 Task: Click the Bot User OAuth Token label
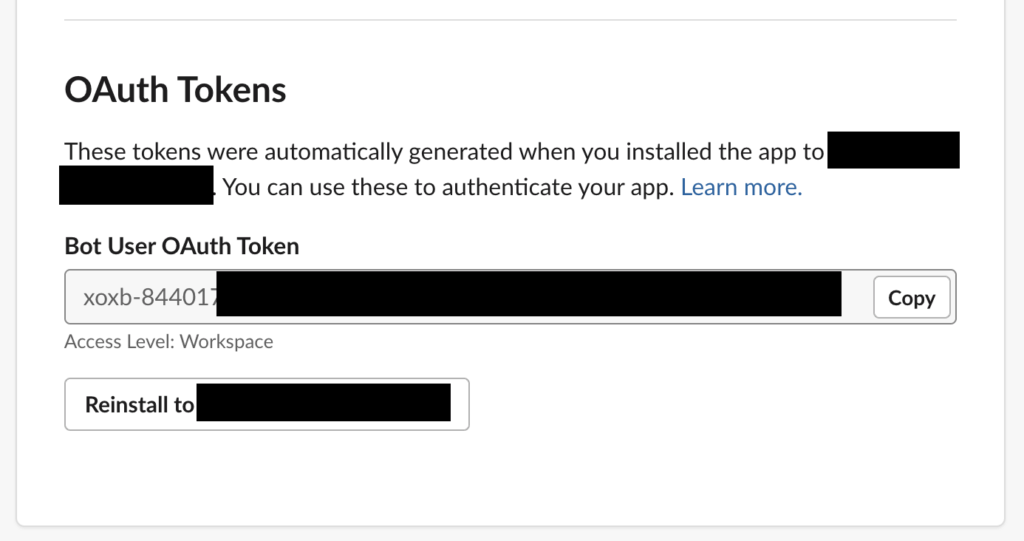pyautogui.click(x=182, y=246)
